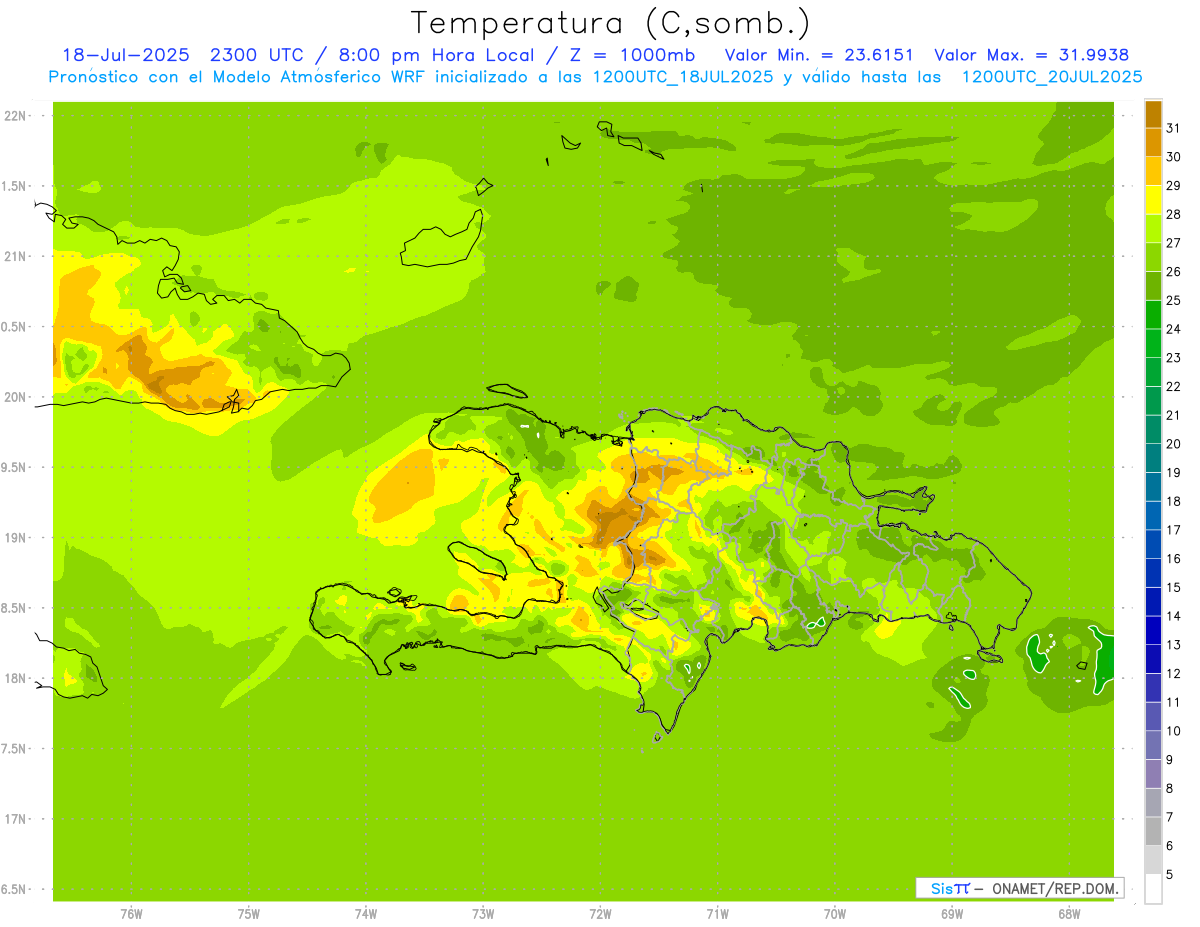Click the legend value "13"

click(x=1173, y=645)
